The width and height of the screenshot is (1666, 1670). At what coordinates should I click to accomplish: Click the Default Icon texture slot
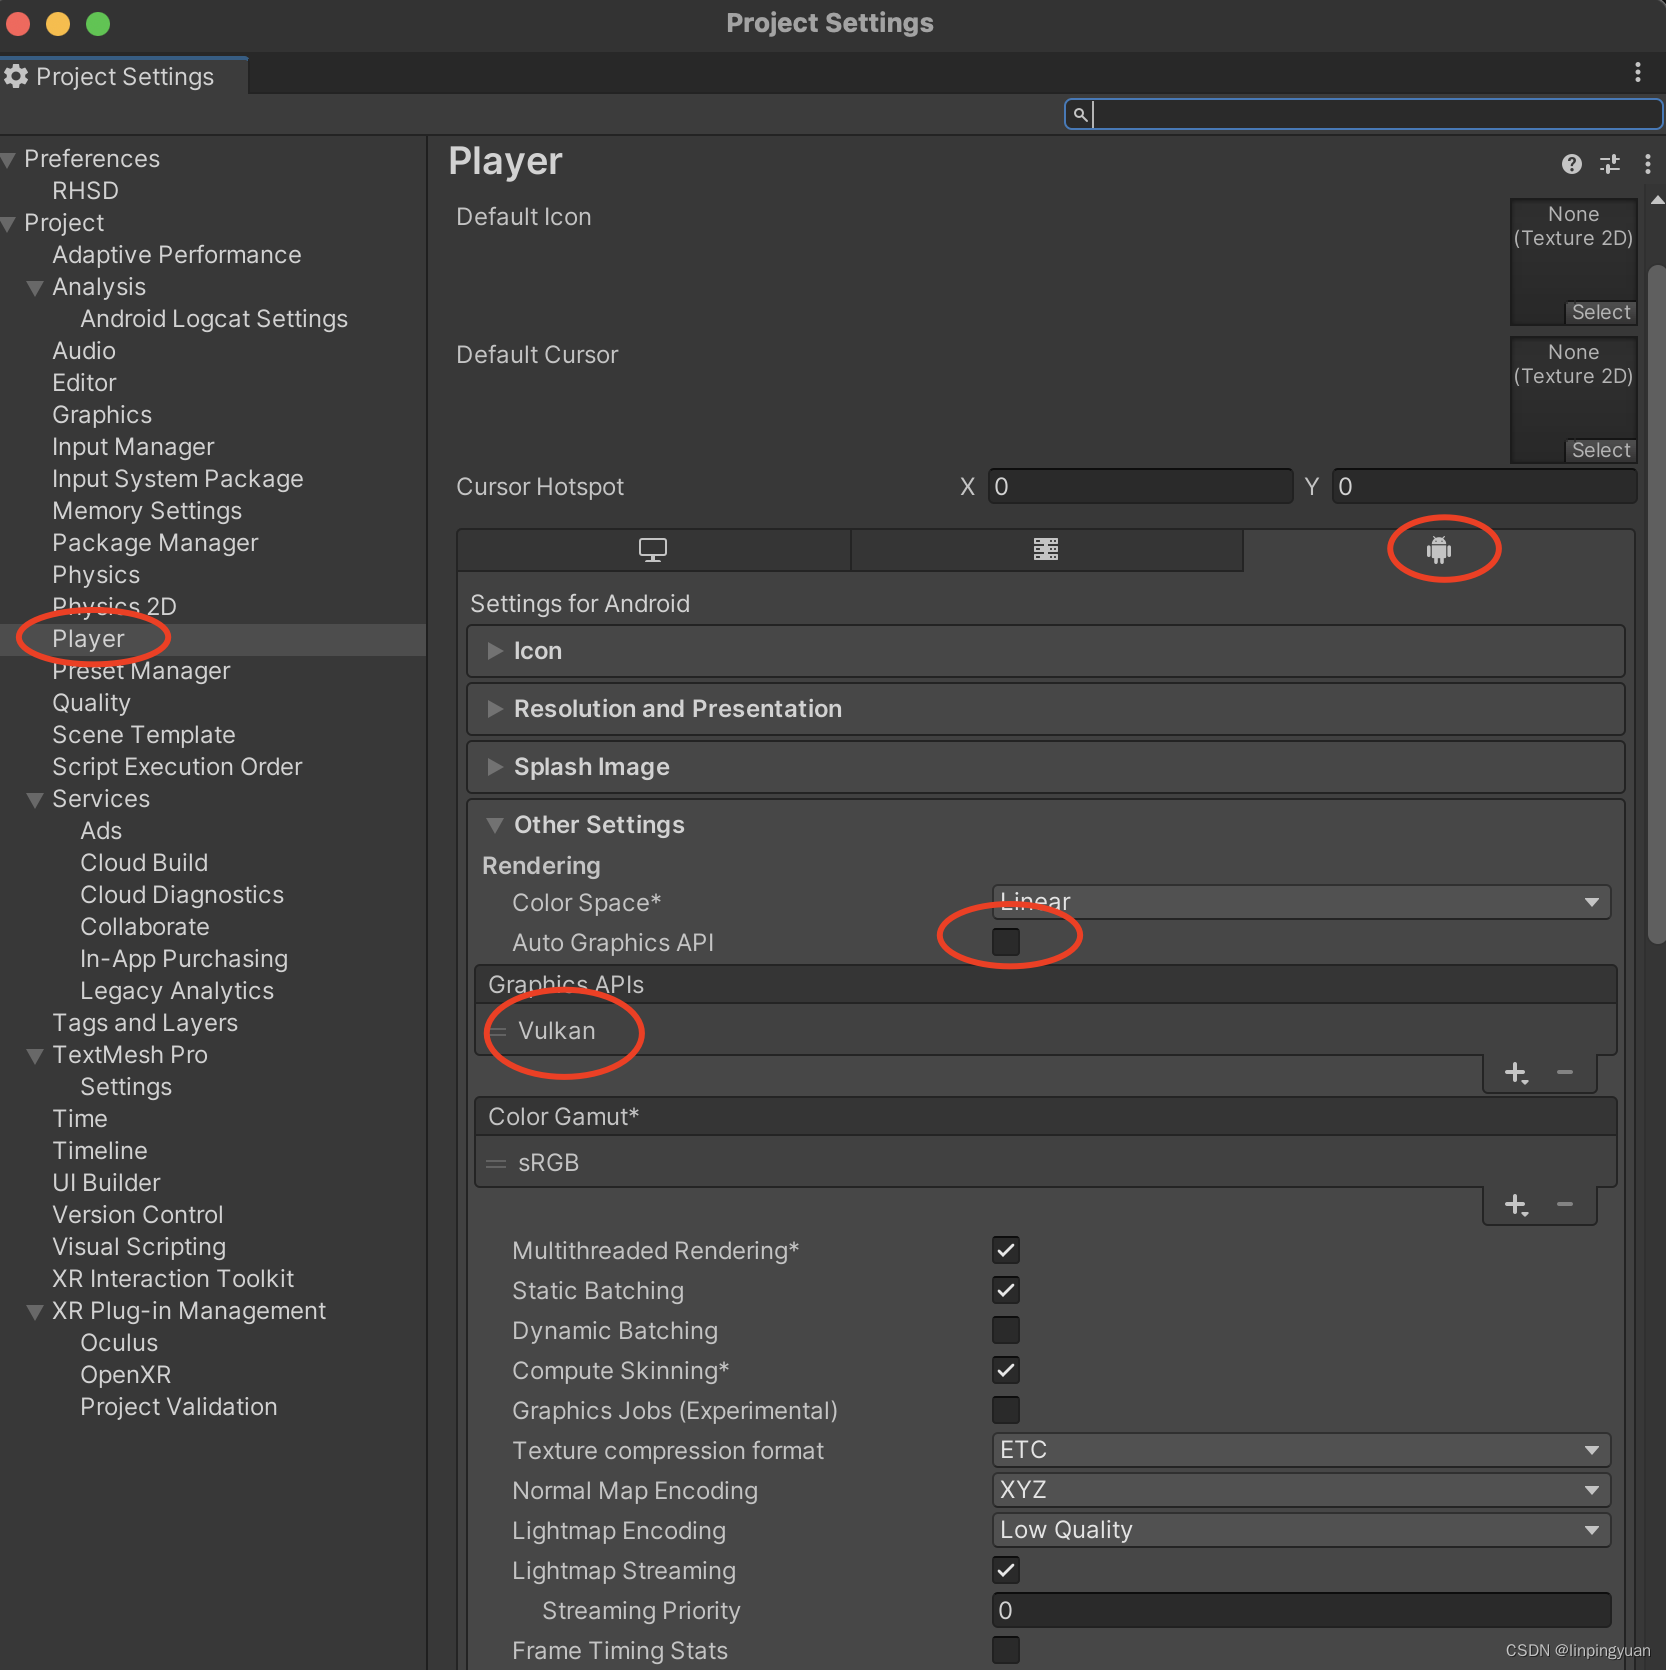(1573, 262)
